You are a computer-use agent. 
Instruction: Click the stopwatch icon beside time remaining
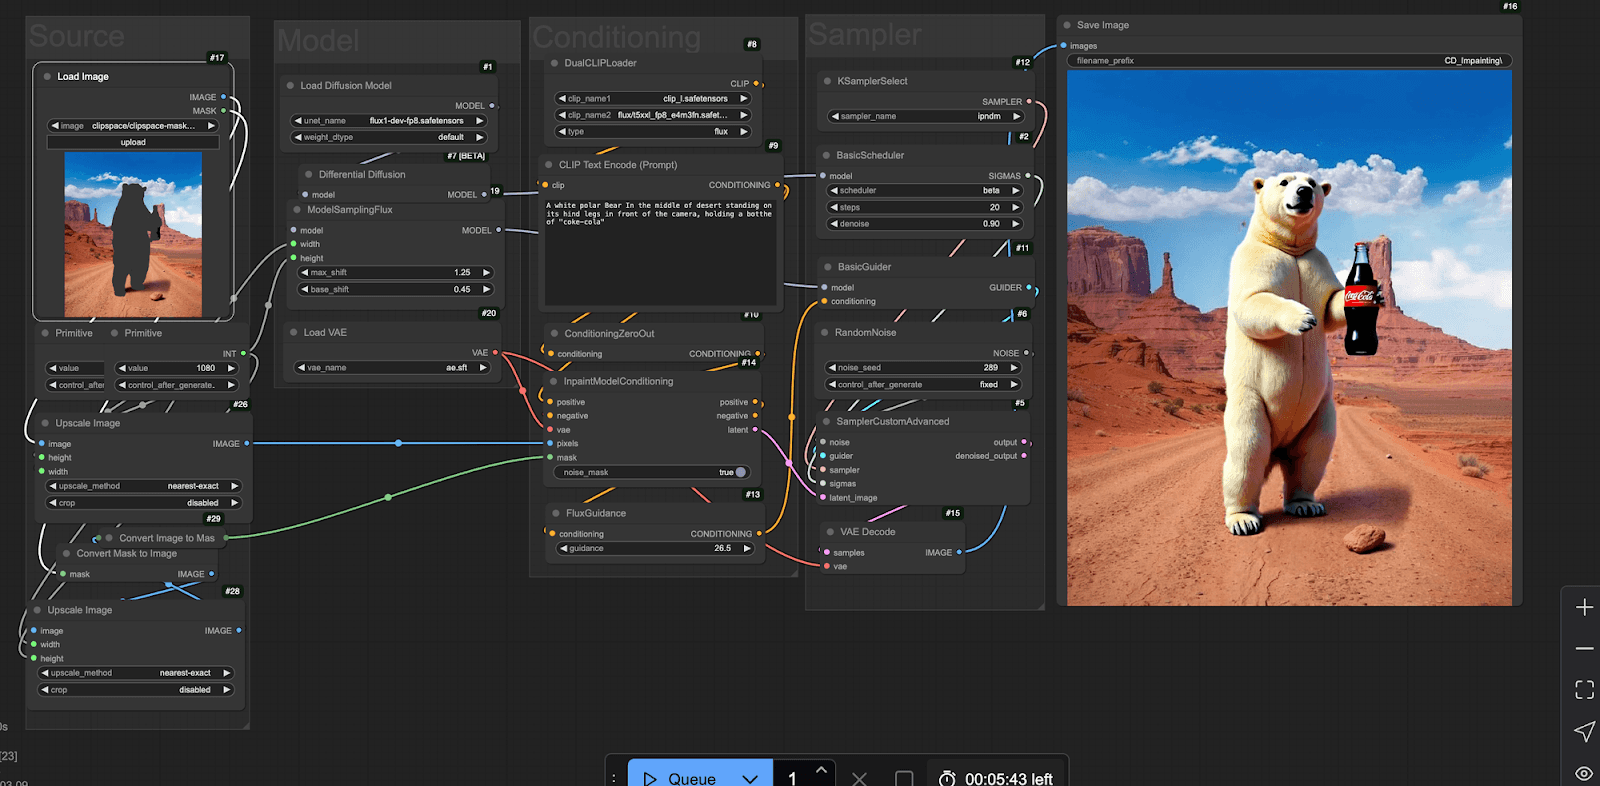click(x=947, y=778)
